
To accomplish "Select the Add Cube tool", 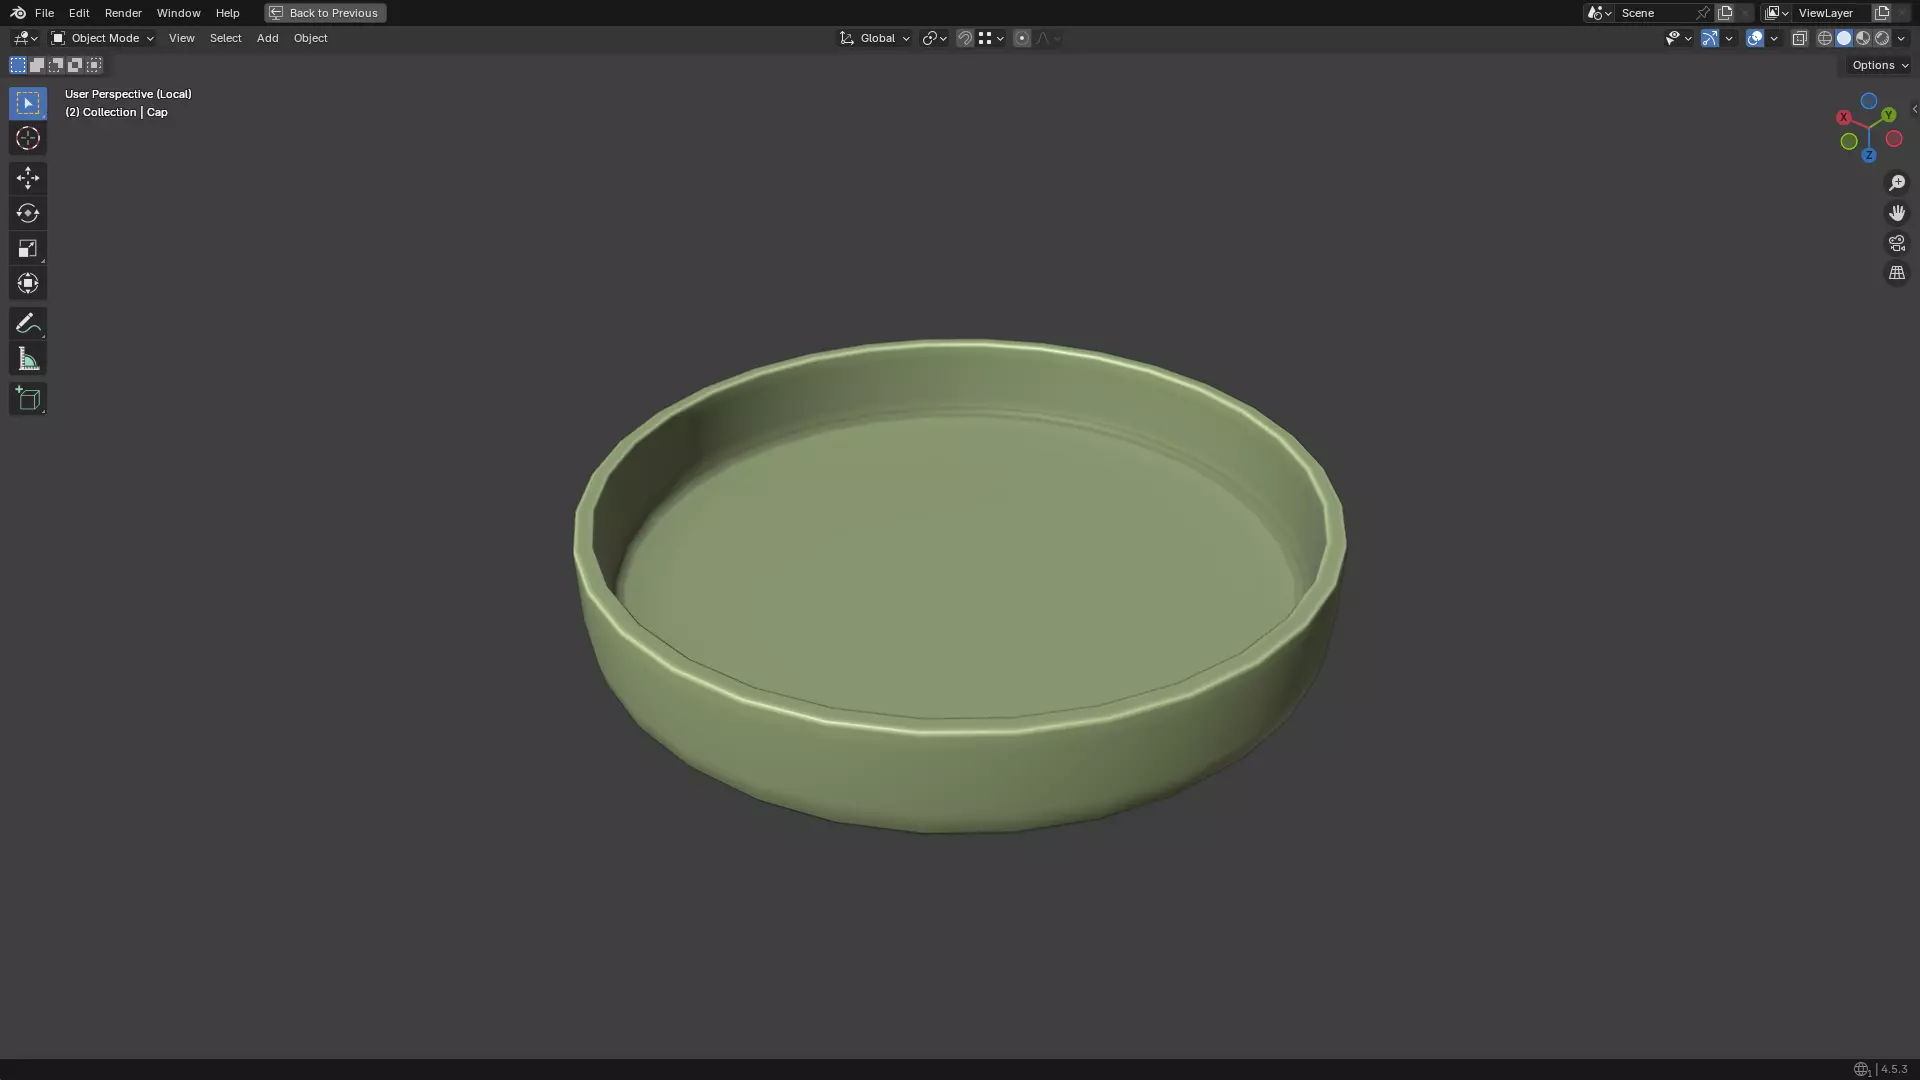I will [x=27, y=399].
